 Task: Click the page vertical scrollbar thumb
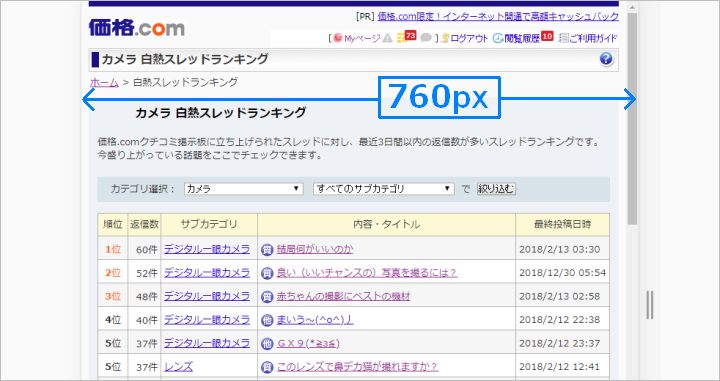[x=632, y=118]
